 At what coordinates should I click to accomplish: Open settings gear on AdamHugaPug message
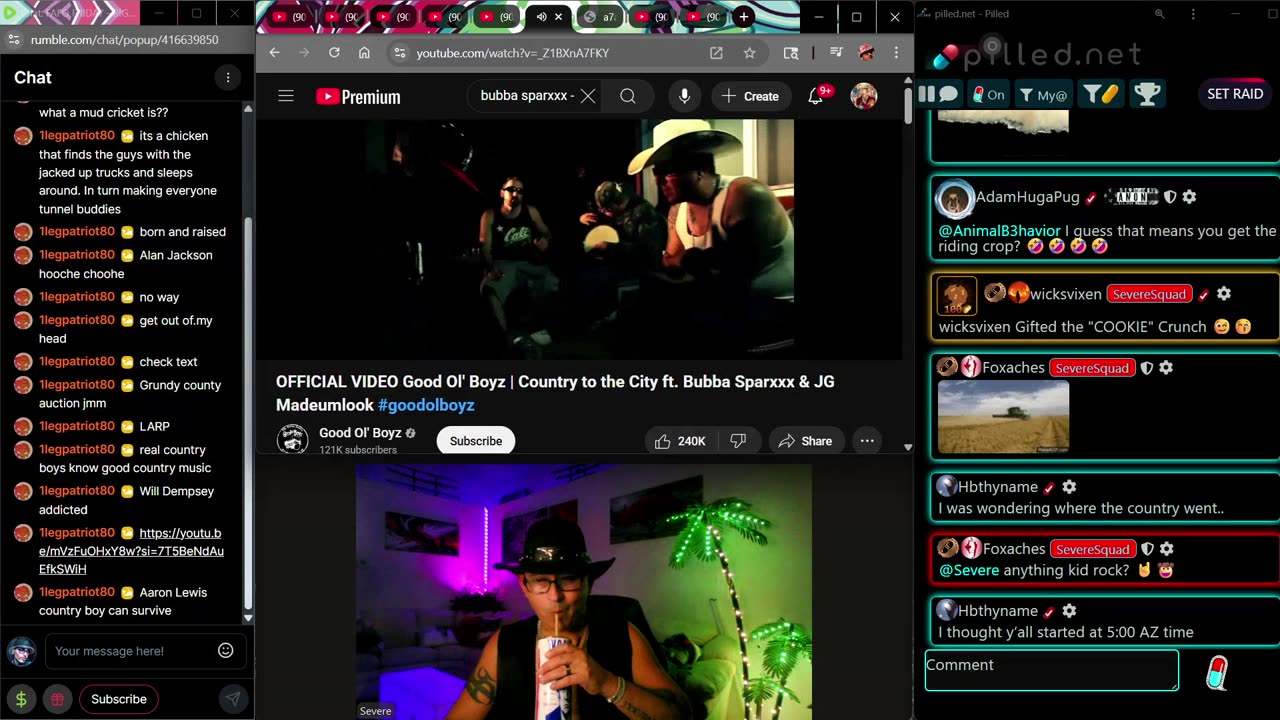point(1189,197)
